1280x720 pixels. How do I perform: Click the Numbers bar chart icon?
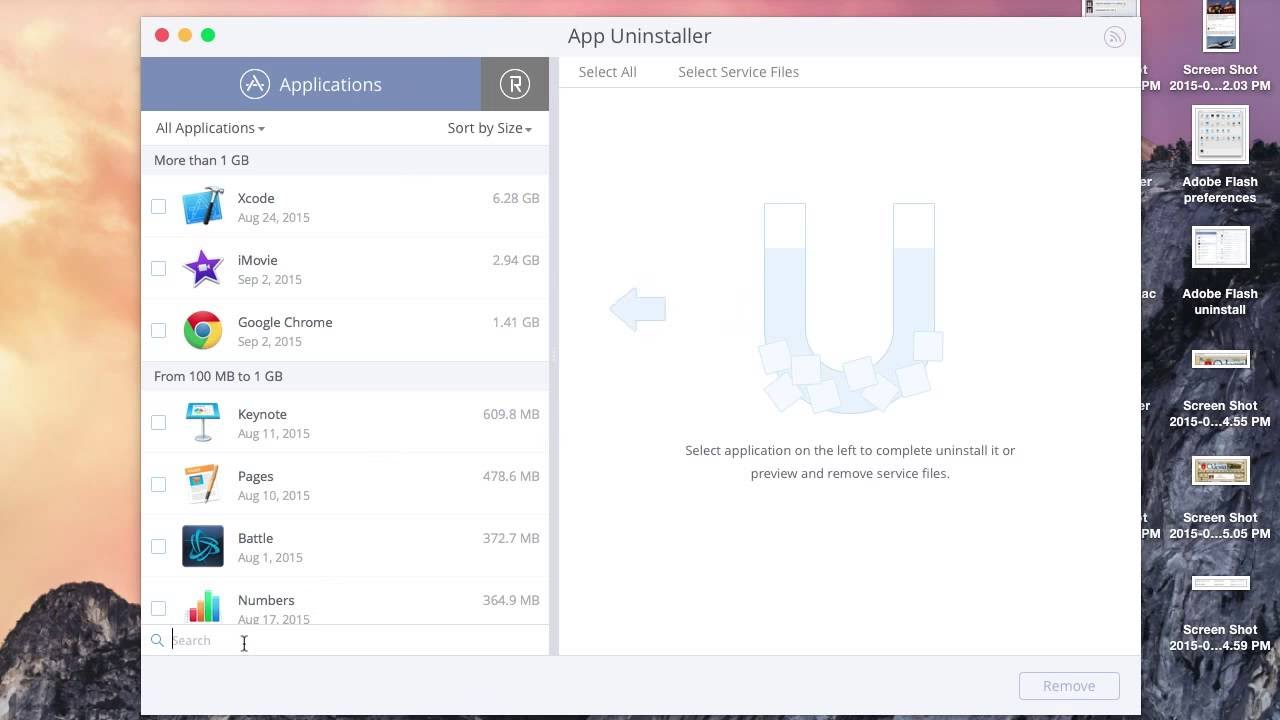[x=204, y=606]
